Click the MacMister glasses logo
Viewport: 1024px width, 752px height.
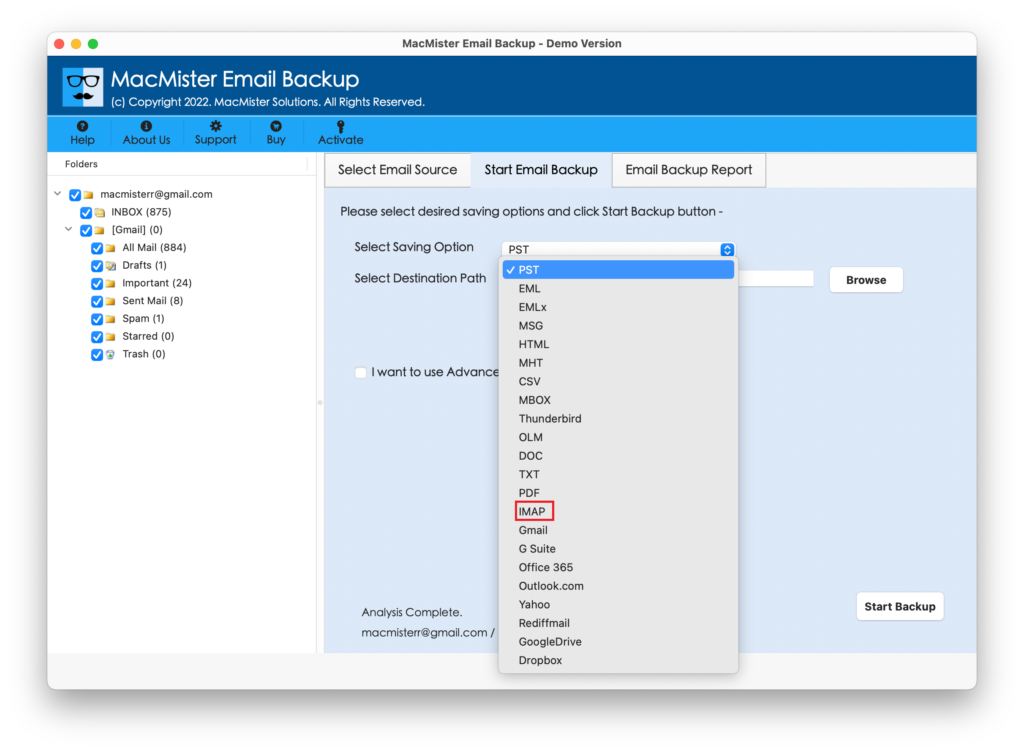[82, 87]
